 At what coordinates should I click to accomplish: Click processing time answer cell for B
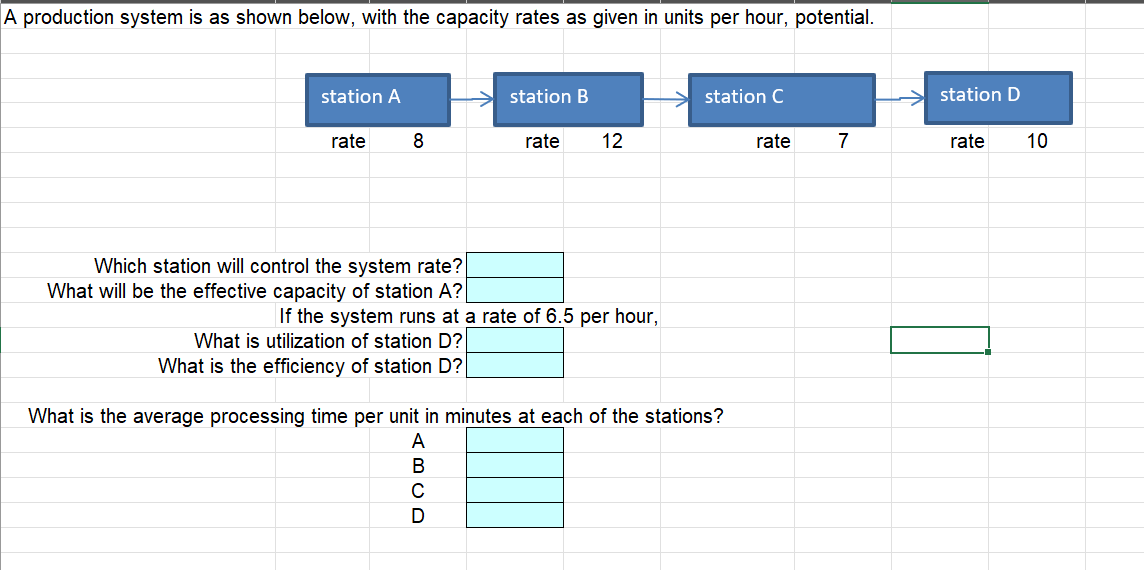pos(515,465)
